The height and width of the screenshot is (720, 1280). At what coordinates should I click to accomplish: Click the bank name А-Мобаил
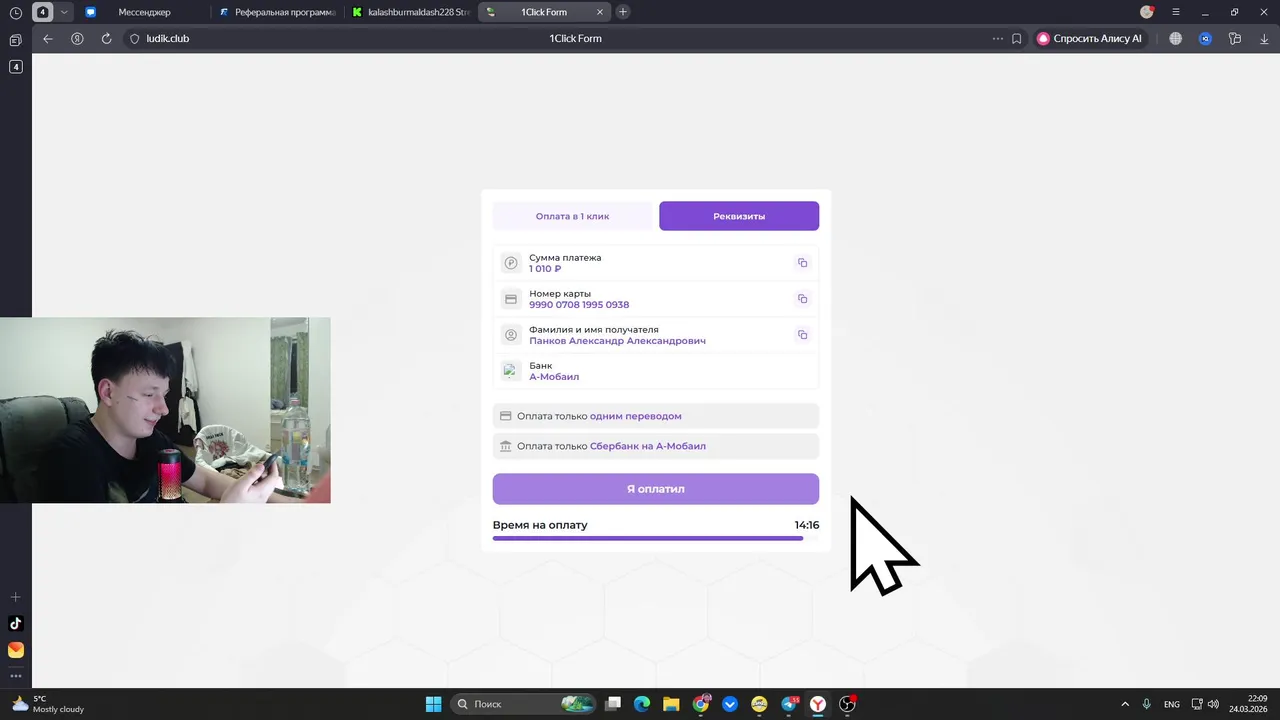[x=554, y=377]
